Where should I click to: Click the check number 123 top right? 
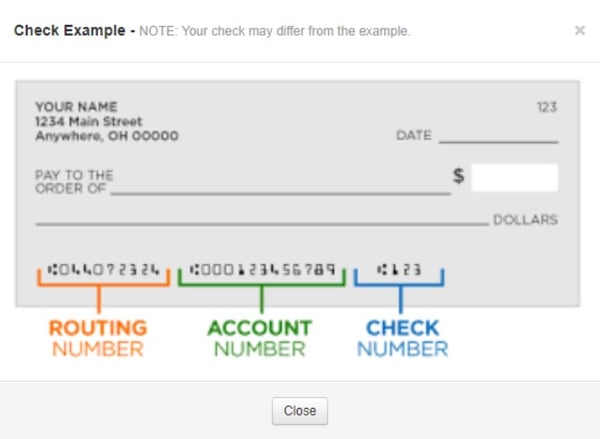[547, 107]
